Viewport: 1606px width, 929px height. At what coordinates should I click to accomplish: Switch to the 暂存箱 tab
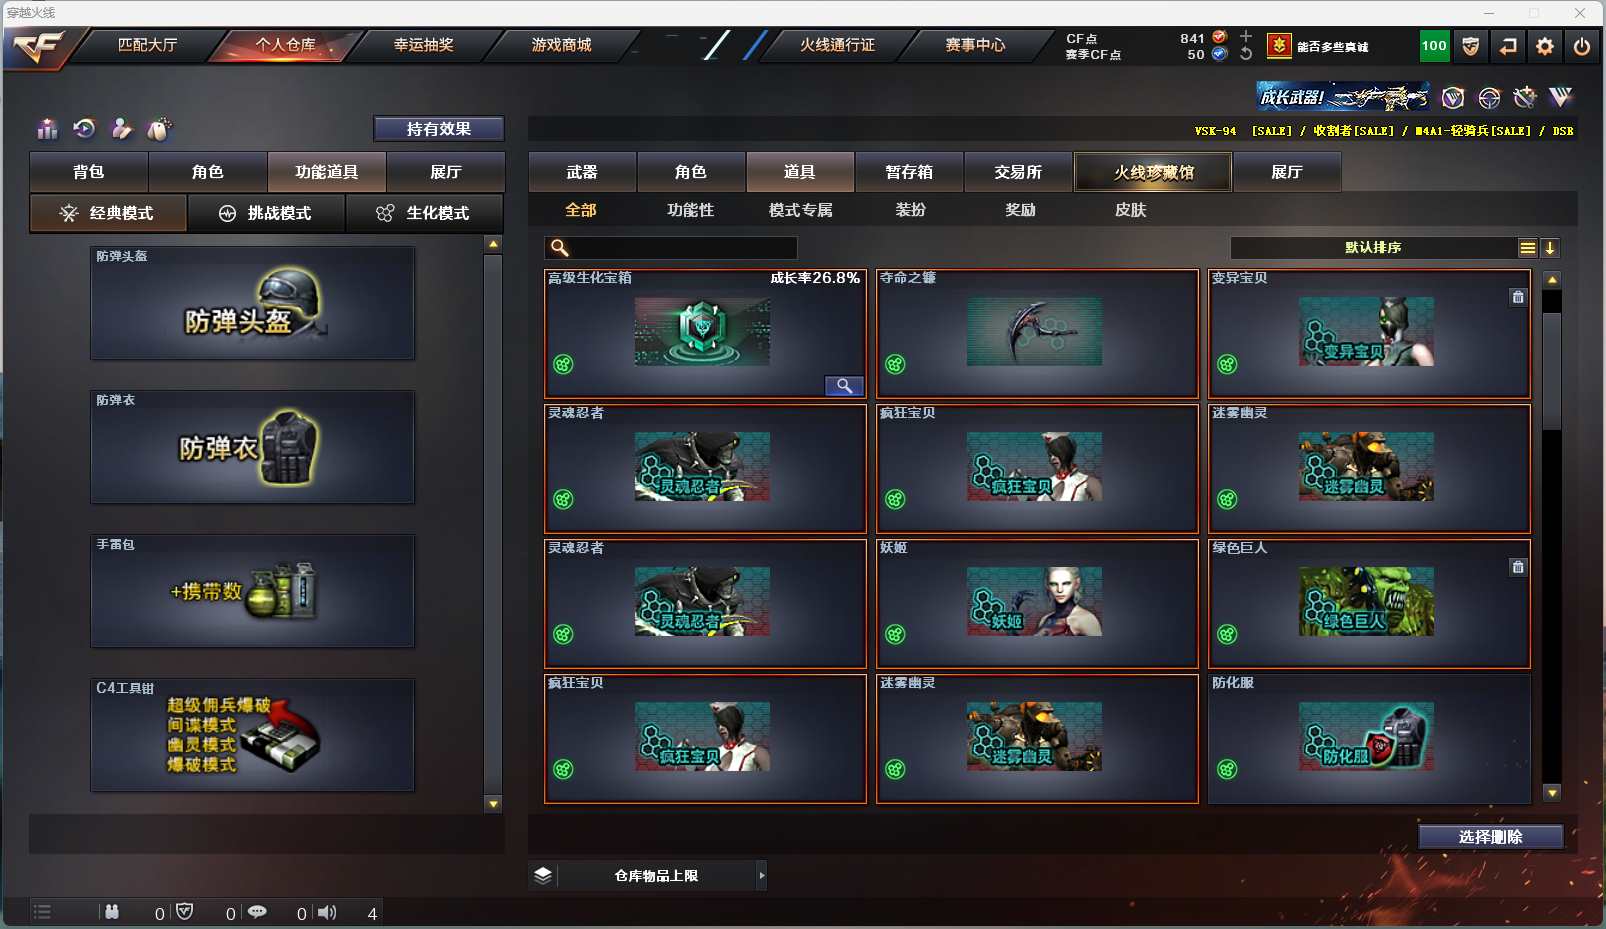pos(909,172)
